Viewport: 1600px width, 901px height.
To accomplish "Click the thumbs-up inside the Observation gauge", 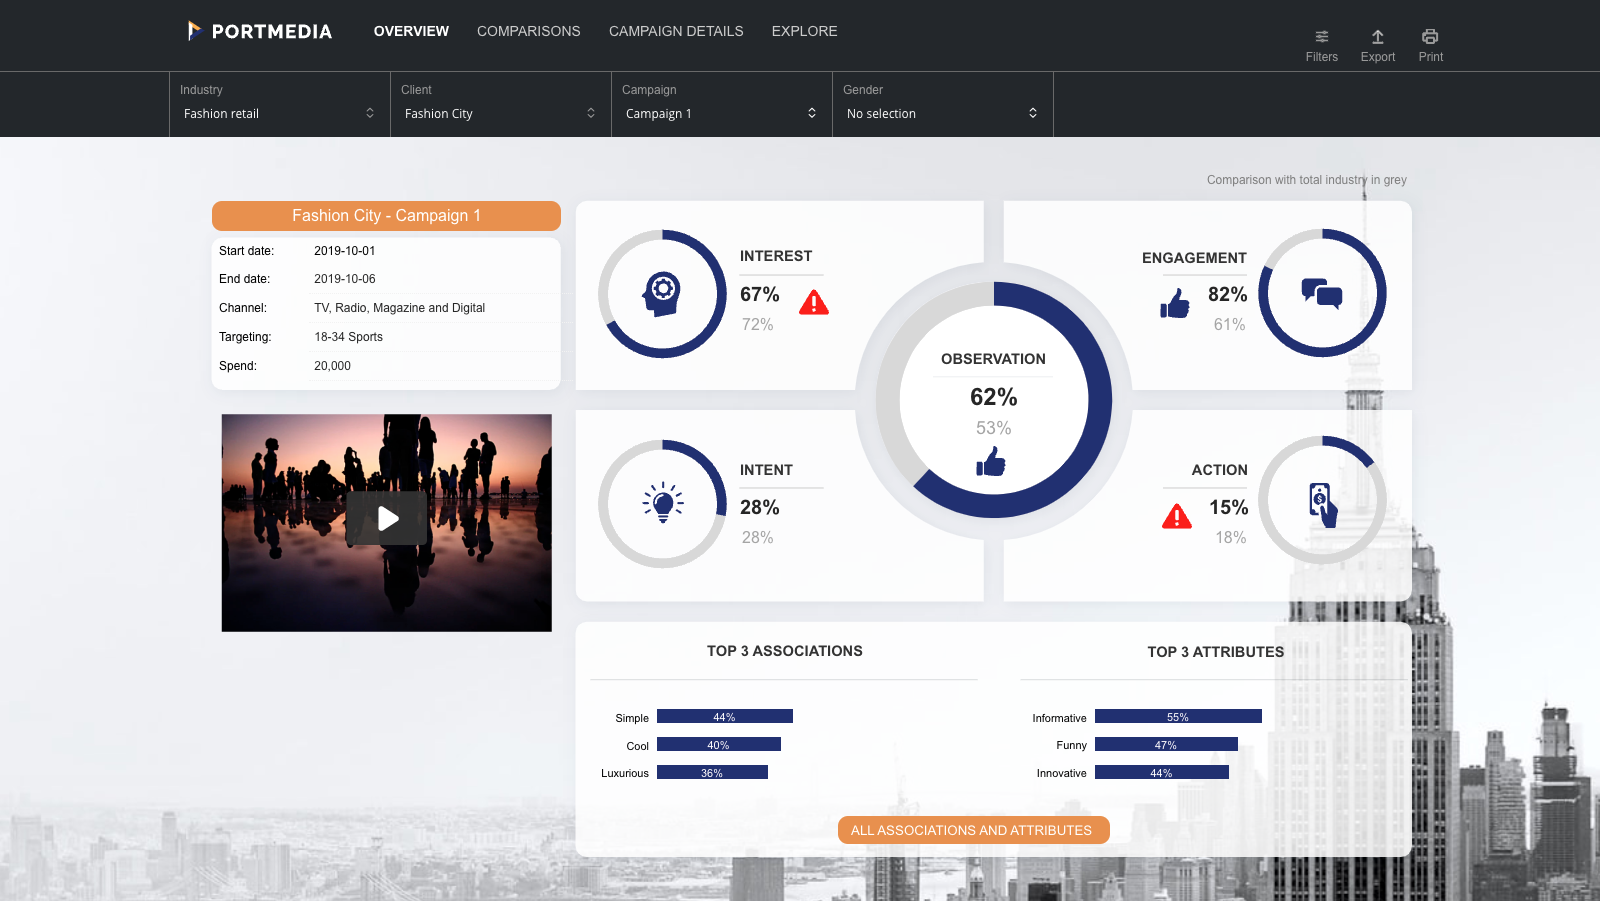I will coord(993,462).
